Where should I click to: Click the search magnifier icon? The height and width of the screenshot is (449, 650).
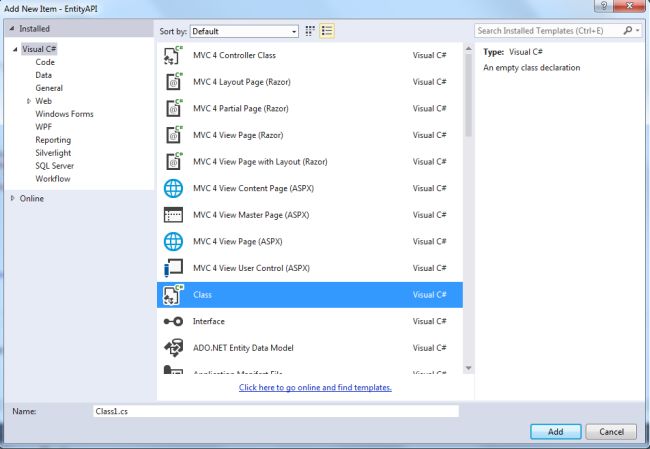[x=628, y=30]
